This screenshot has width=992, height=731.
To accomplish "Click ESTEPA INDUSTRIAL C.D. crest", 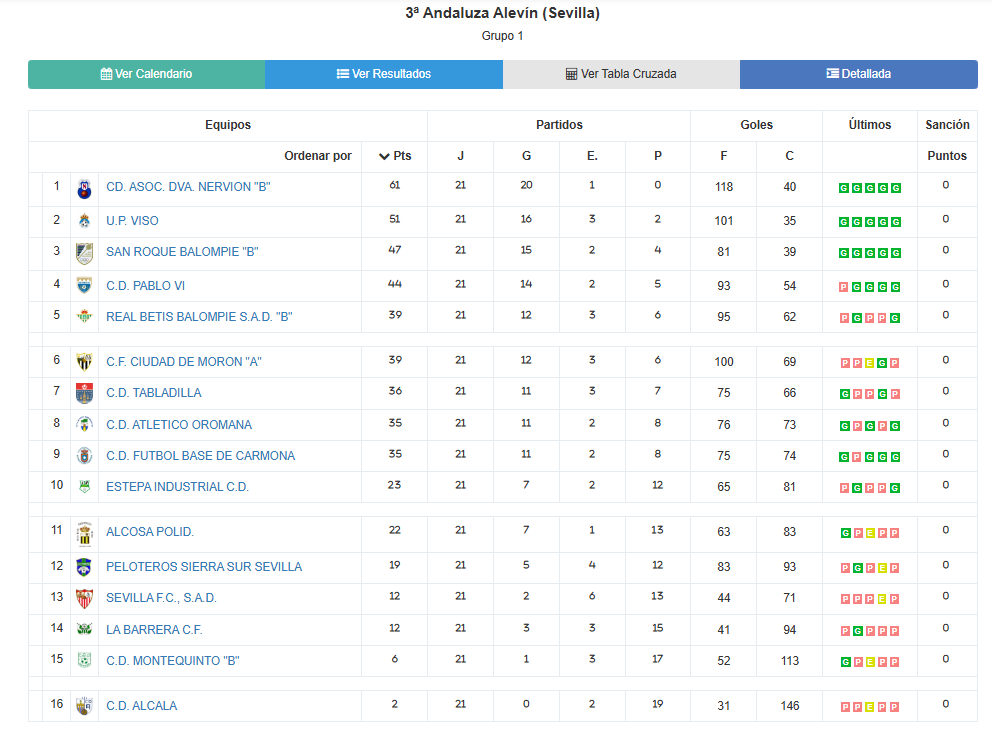I will 84,487.
